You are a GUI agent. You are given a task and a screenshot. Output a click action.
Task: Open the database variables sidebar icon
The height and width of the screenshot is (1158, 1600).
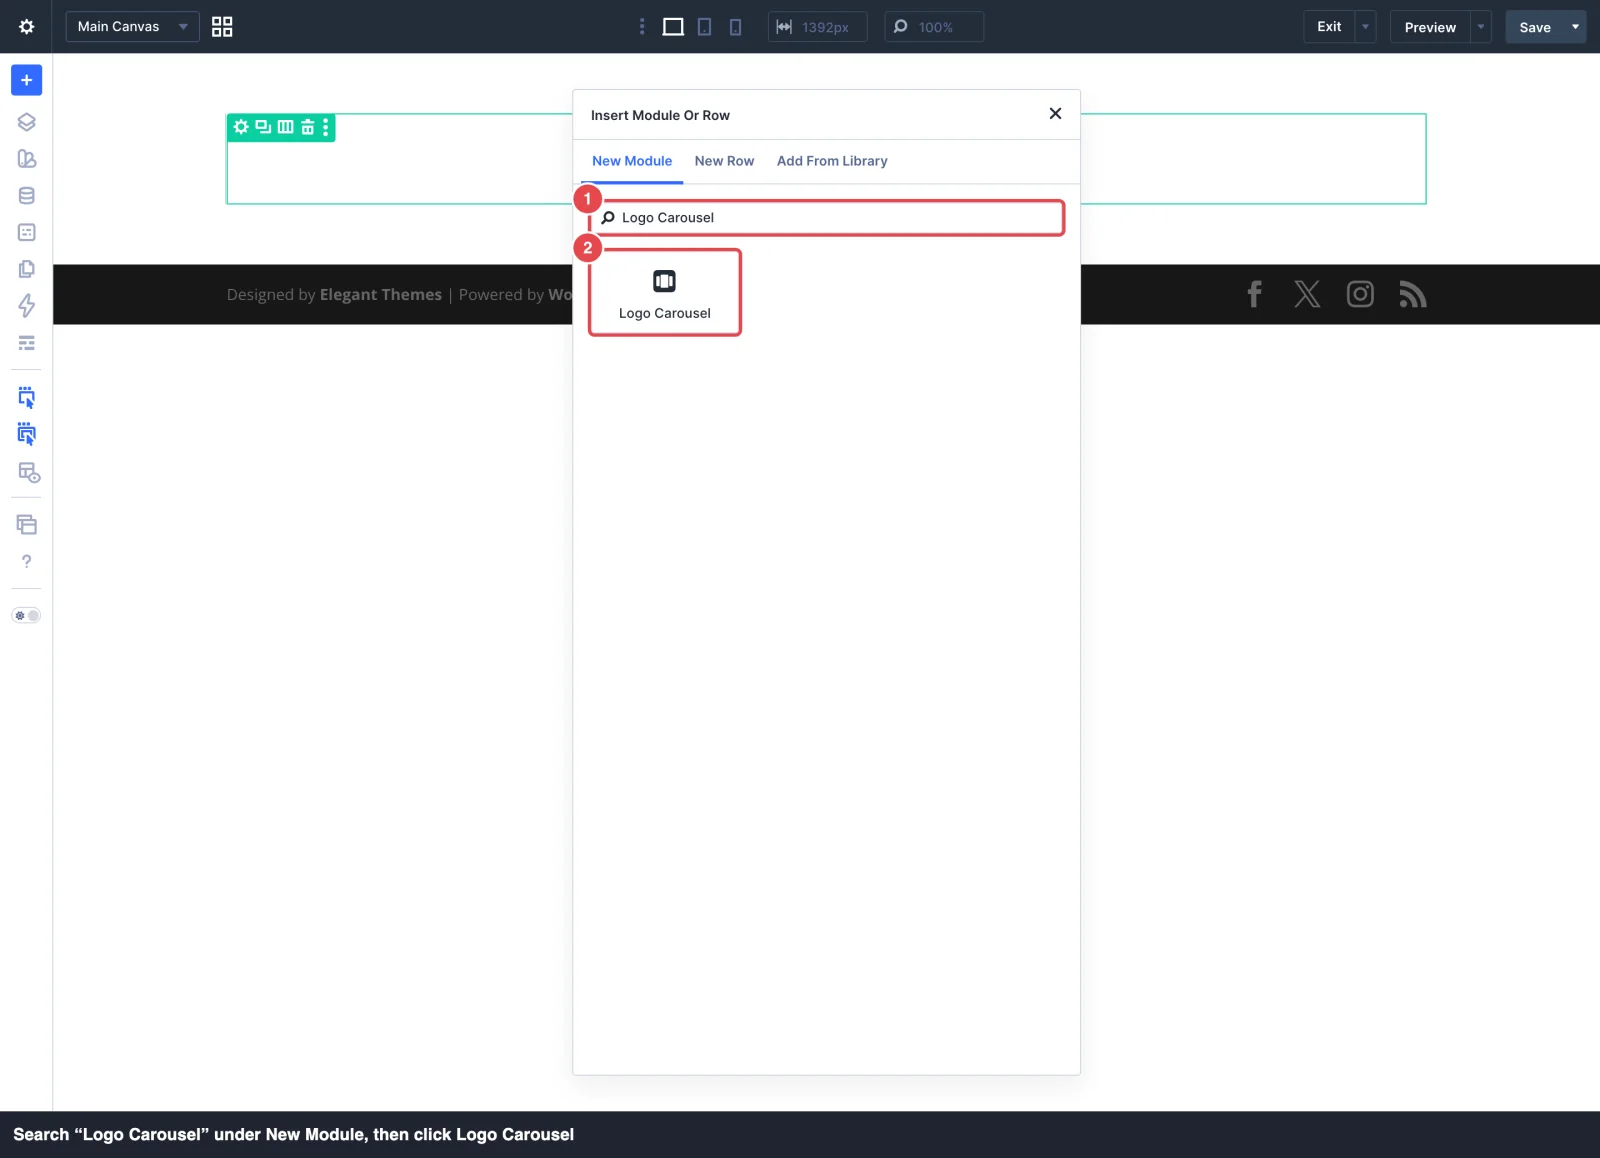[x=27, y=196]
